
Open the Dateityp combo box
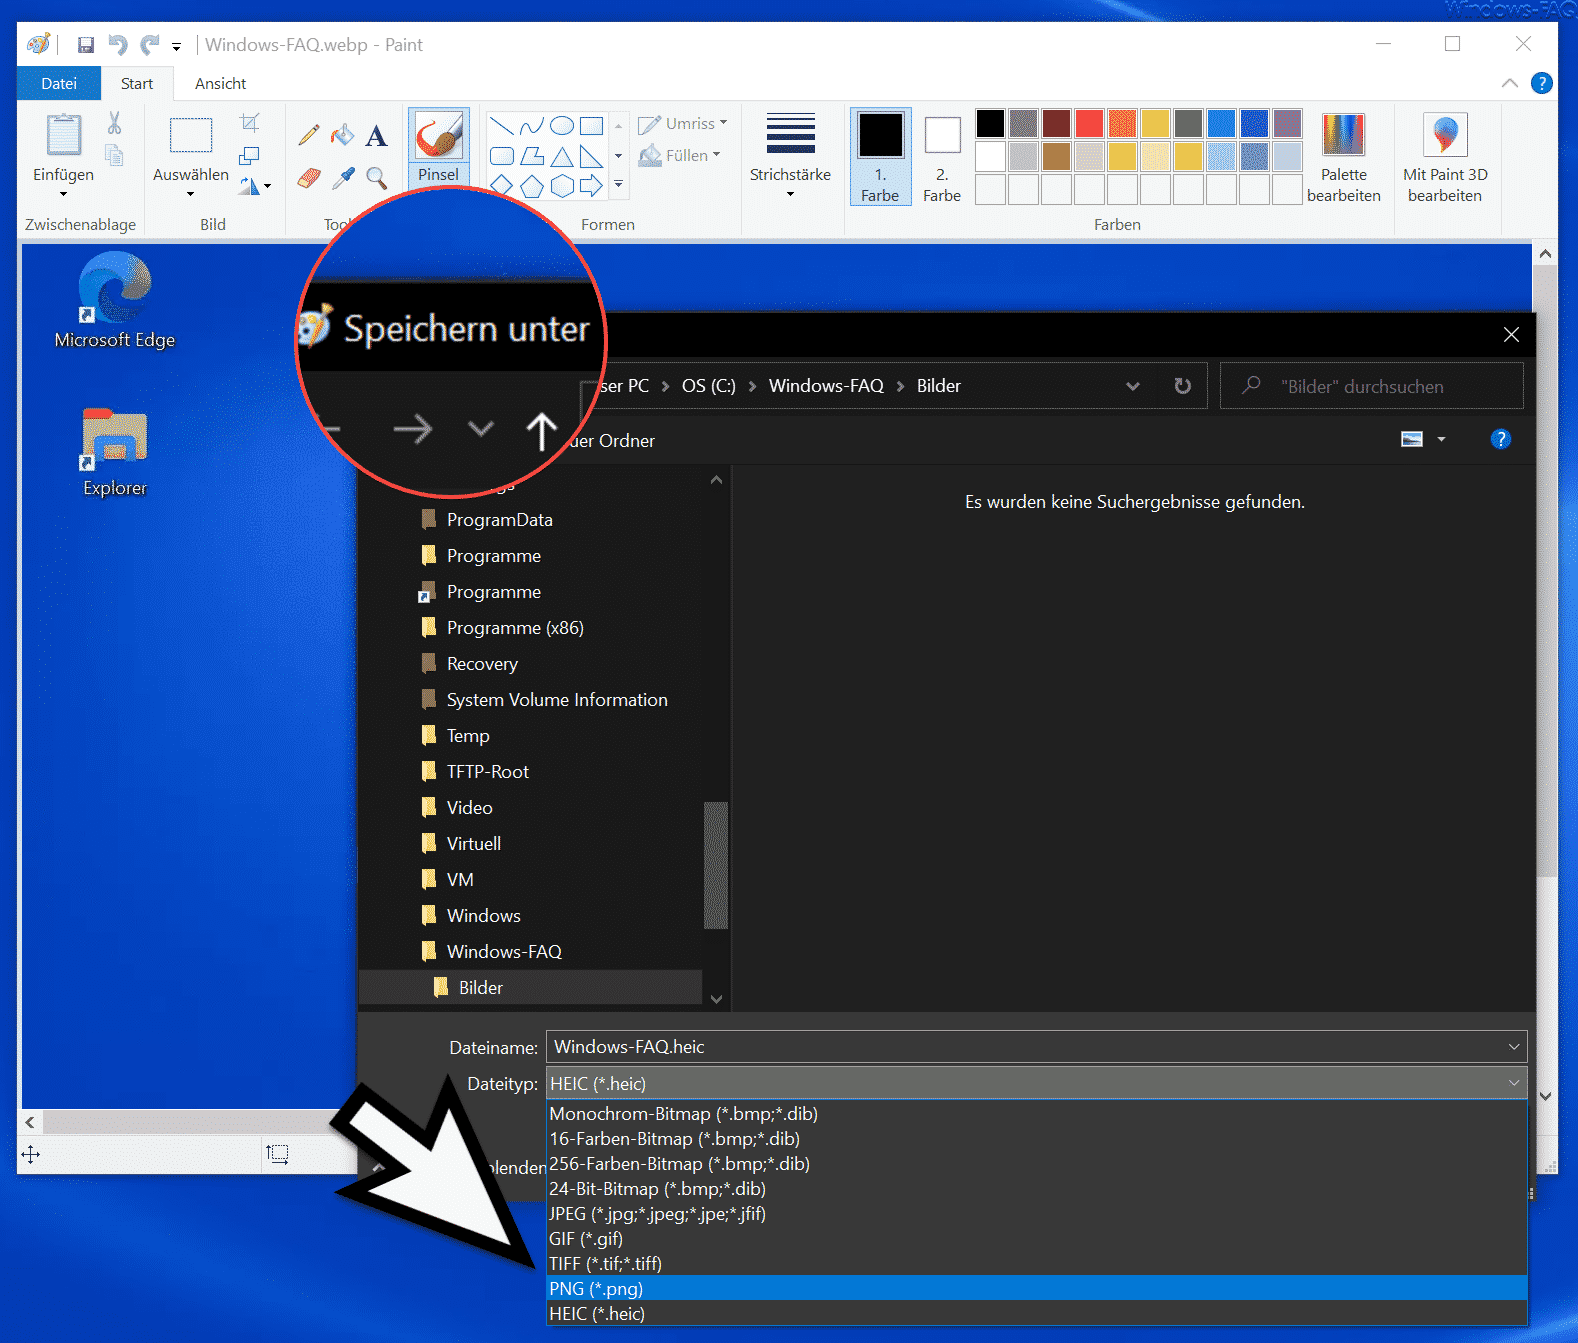tap(1037, 1084)
